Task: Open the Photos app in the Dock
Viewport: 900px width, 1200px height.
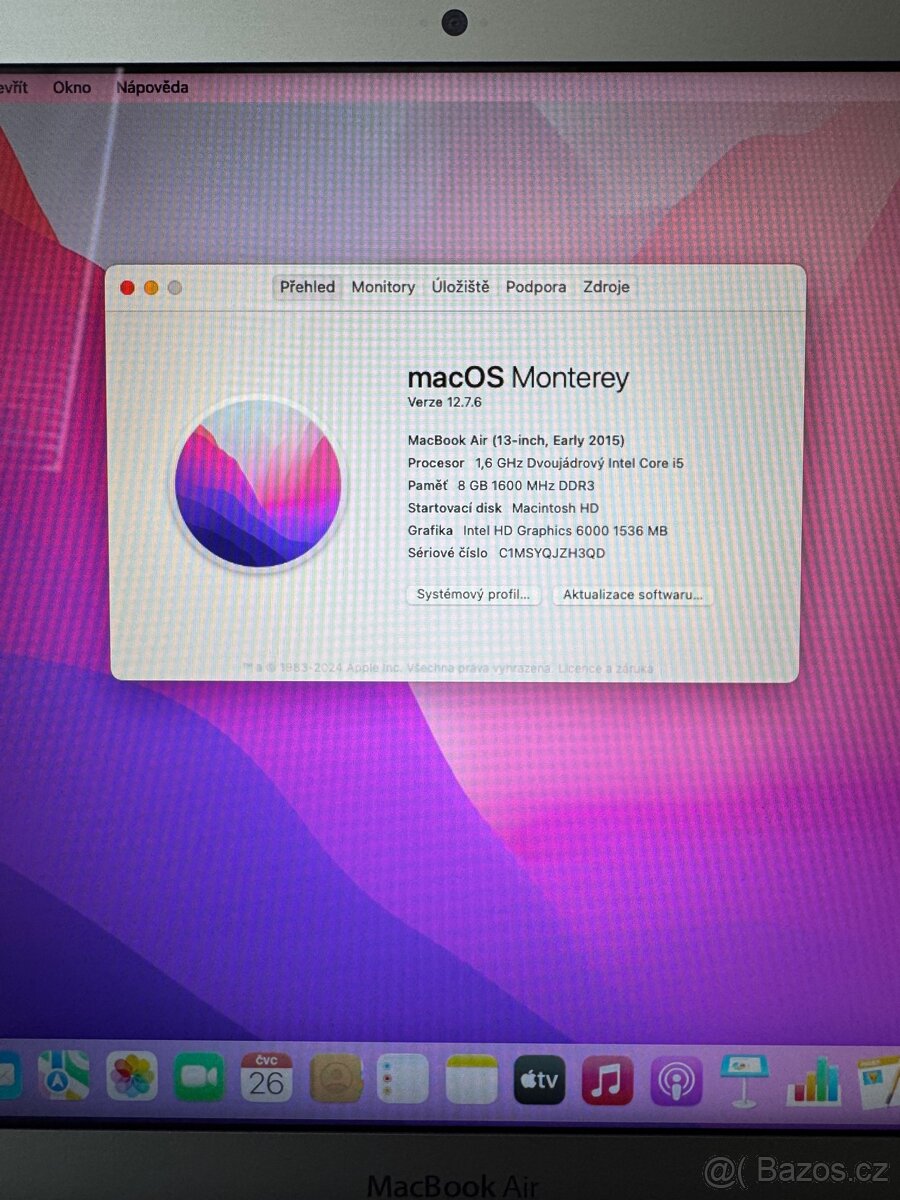Action: pyautogui.click(x=132, y=1078)
